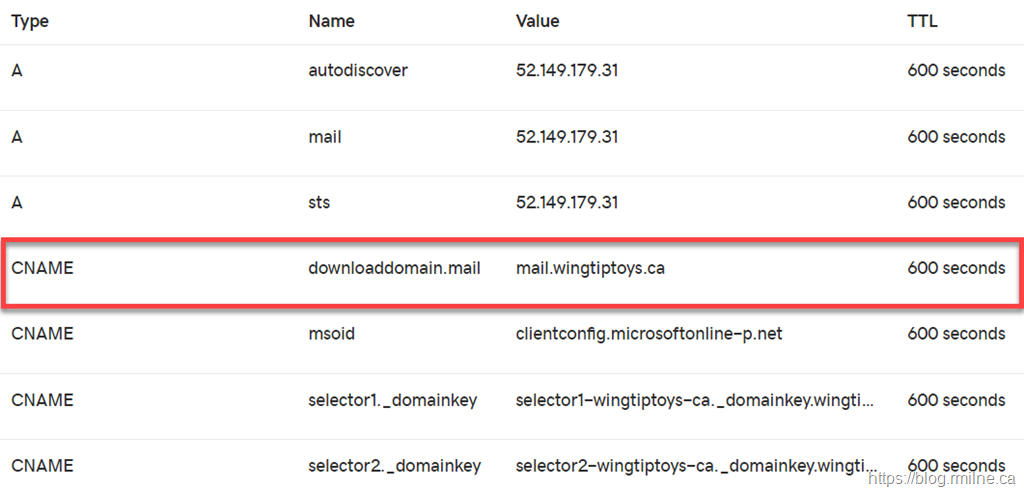The image size is (1024, 489).
Task: Open the blog.rmilne.ca watermark link
Action: [x=942, y=478]
